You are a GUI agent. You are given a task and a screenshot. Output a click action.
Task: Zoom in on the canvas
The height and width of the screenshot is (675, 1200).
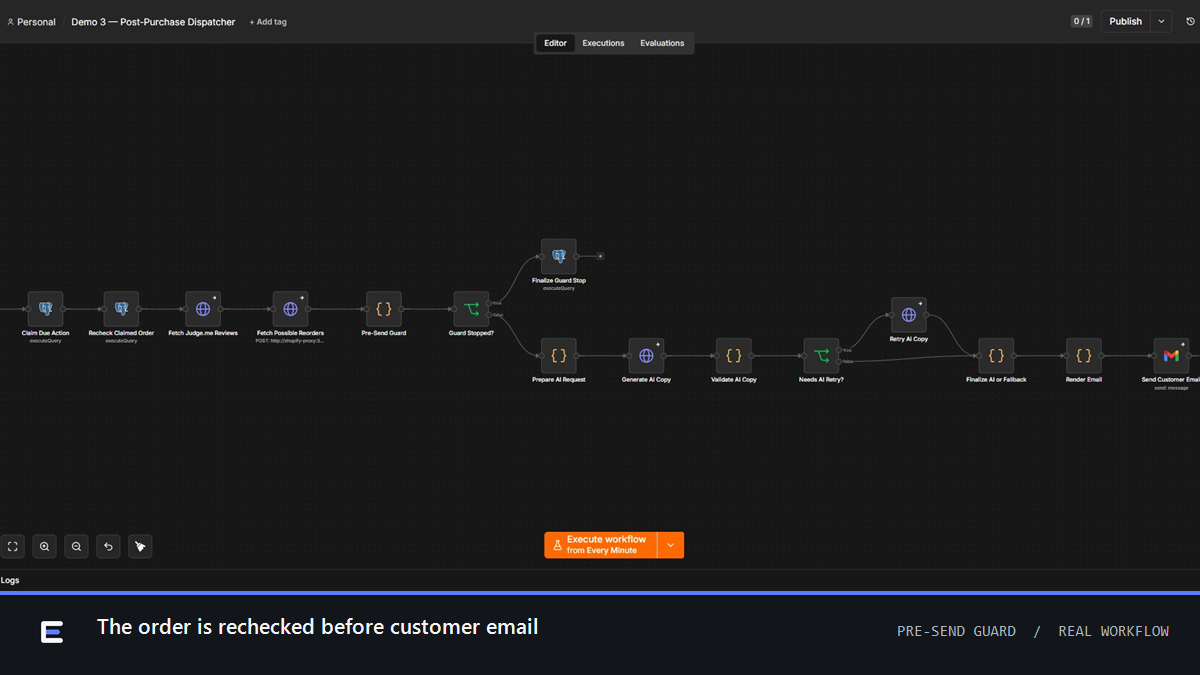tap(44, 546)
